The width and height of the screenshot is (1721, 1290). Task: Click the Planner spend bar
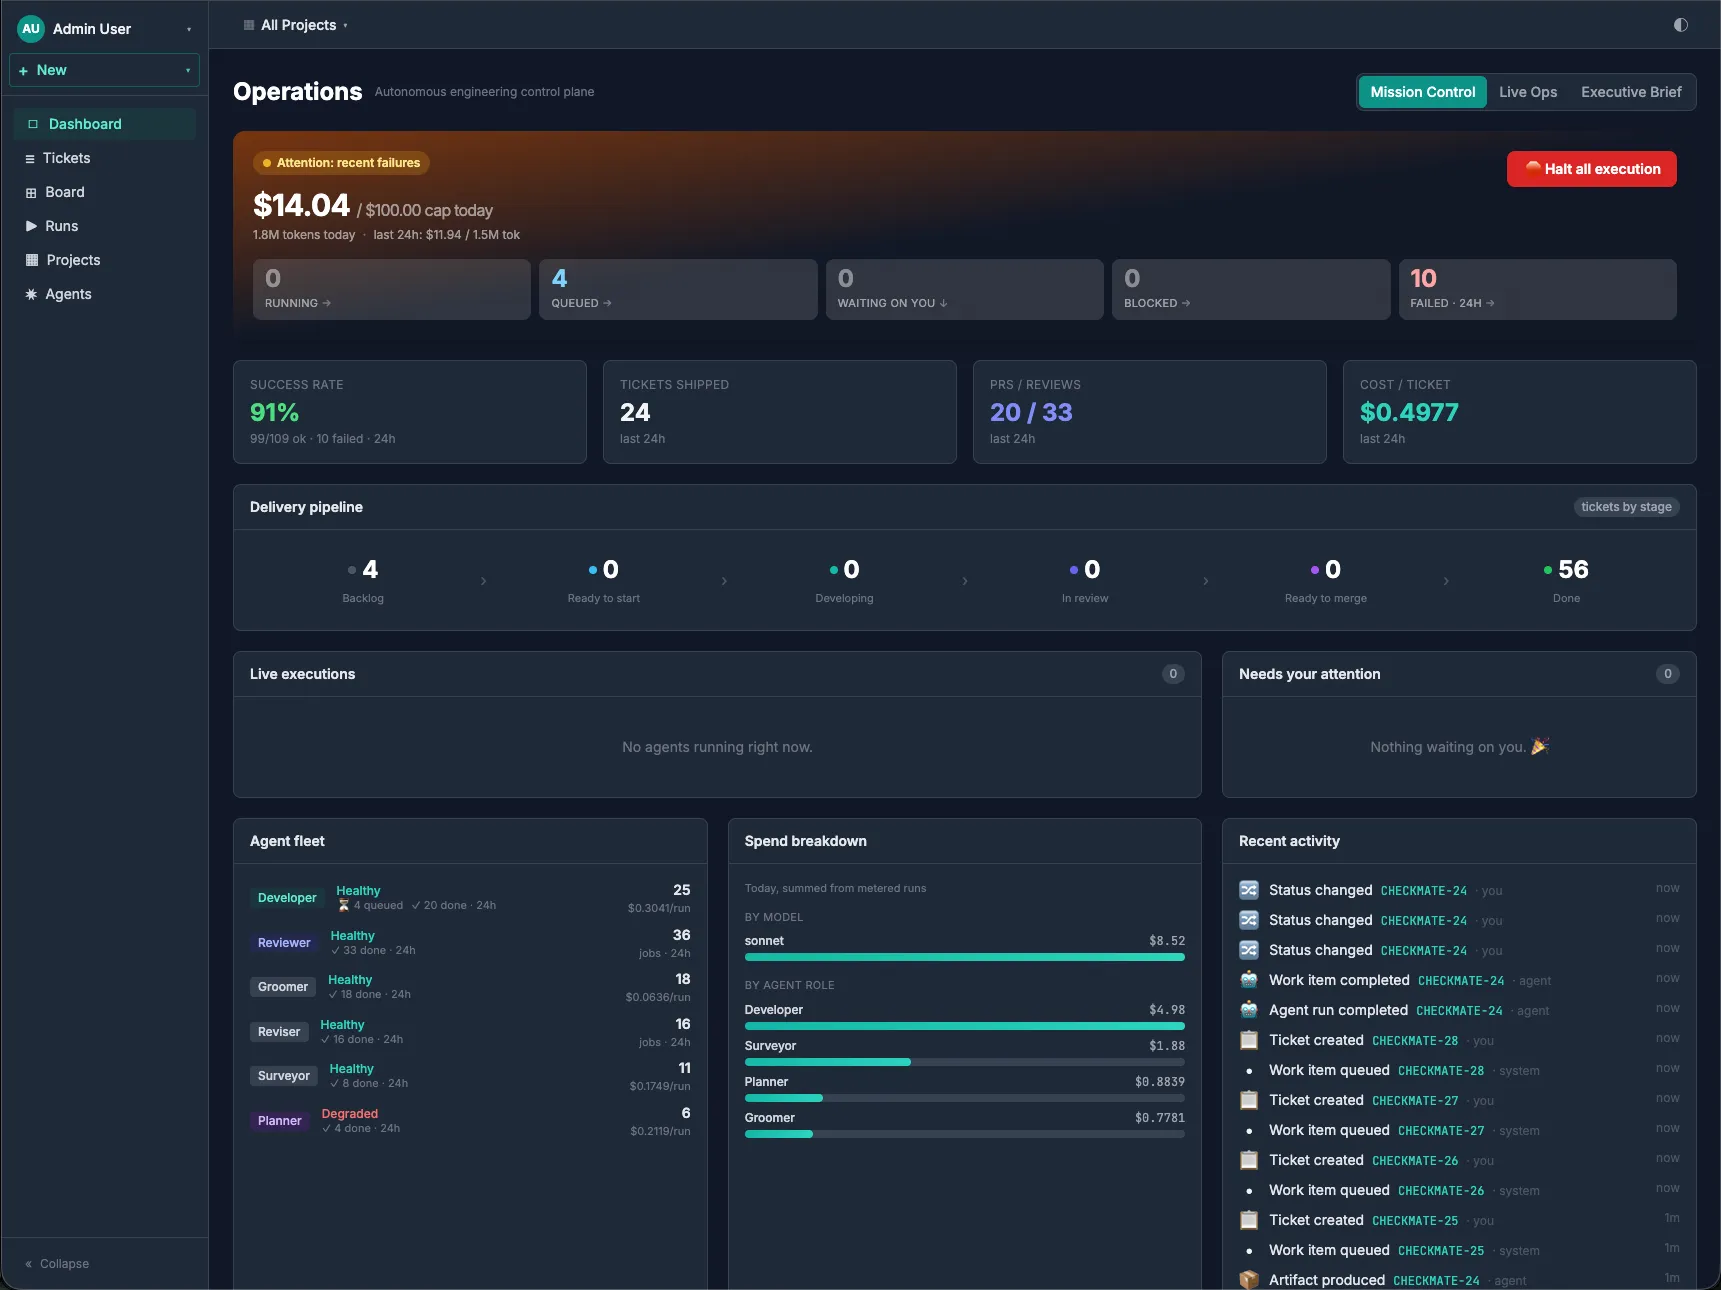(965, 1098)
